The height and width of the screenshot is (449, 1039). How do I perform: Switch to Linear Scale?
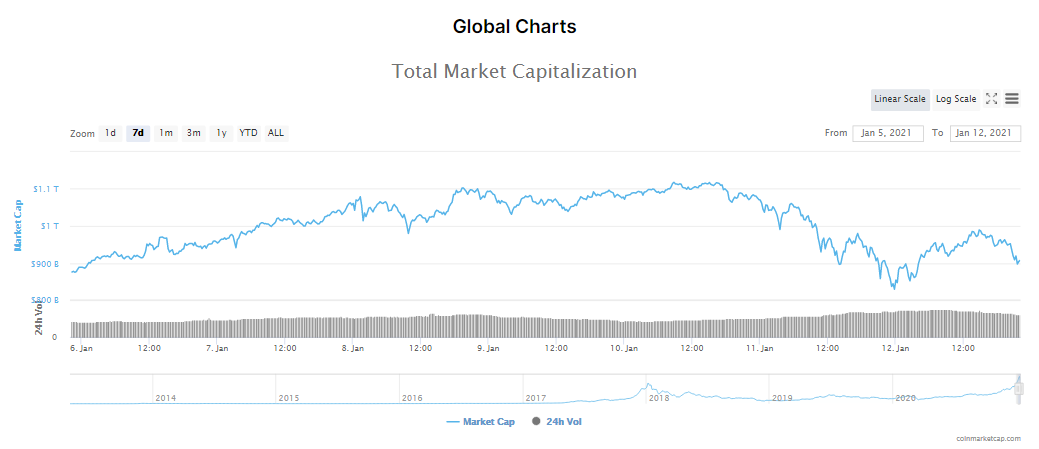click(900, 99)
